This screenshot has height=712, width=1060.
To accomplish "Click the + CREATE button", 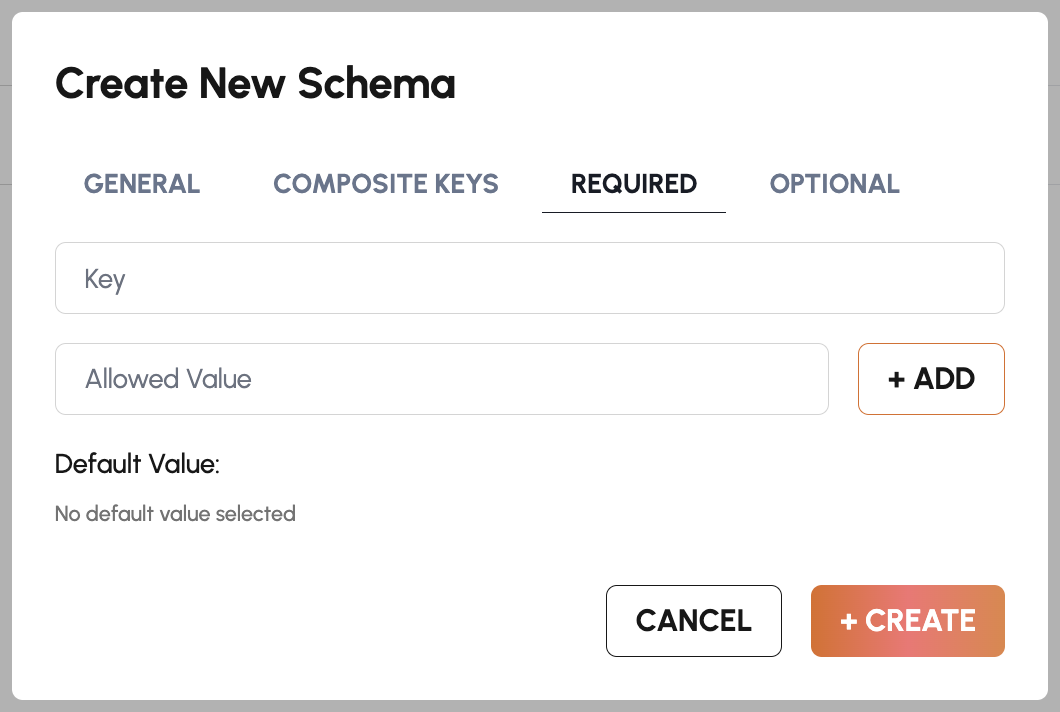I will coord(907,620).
